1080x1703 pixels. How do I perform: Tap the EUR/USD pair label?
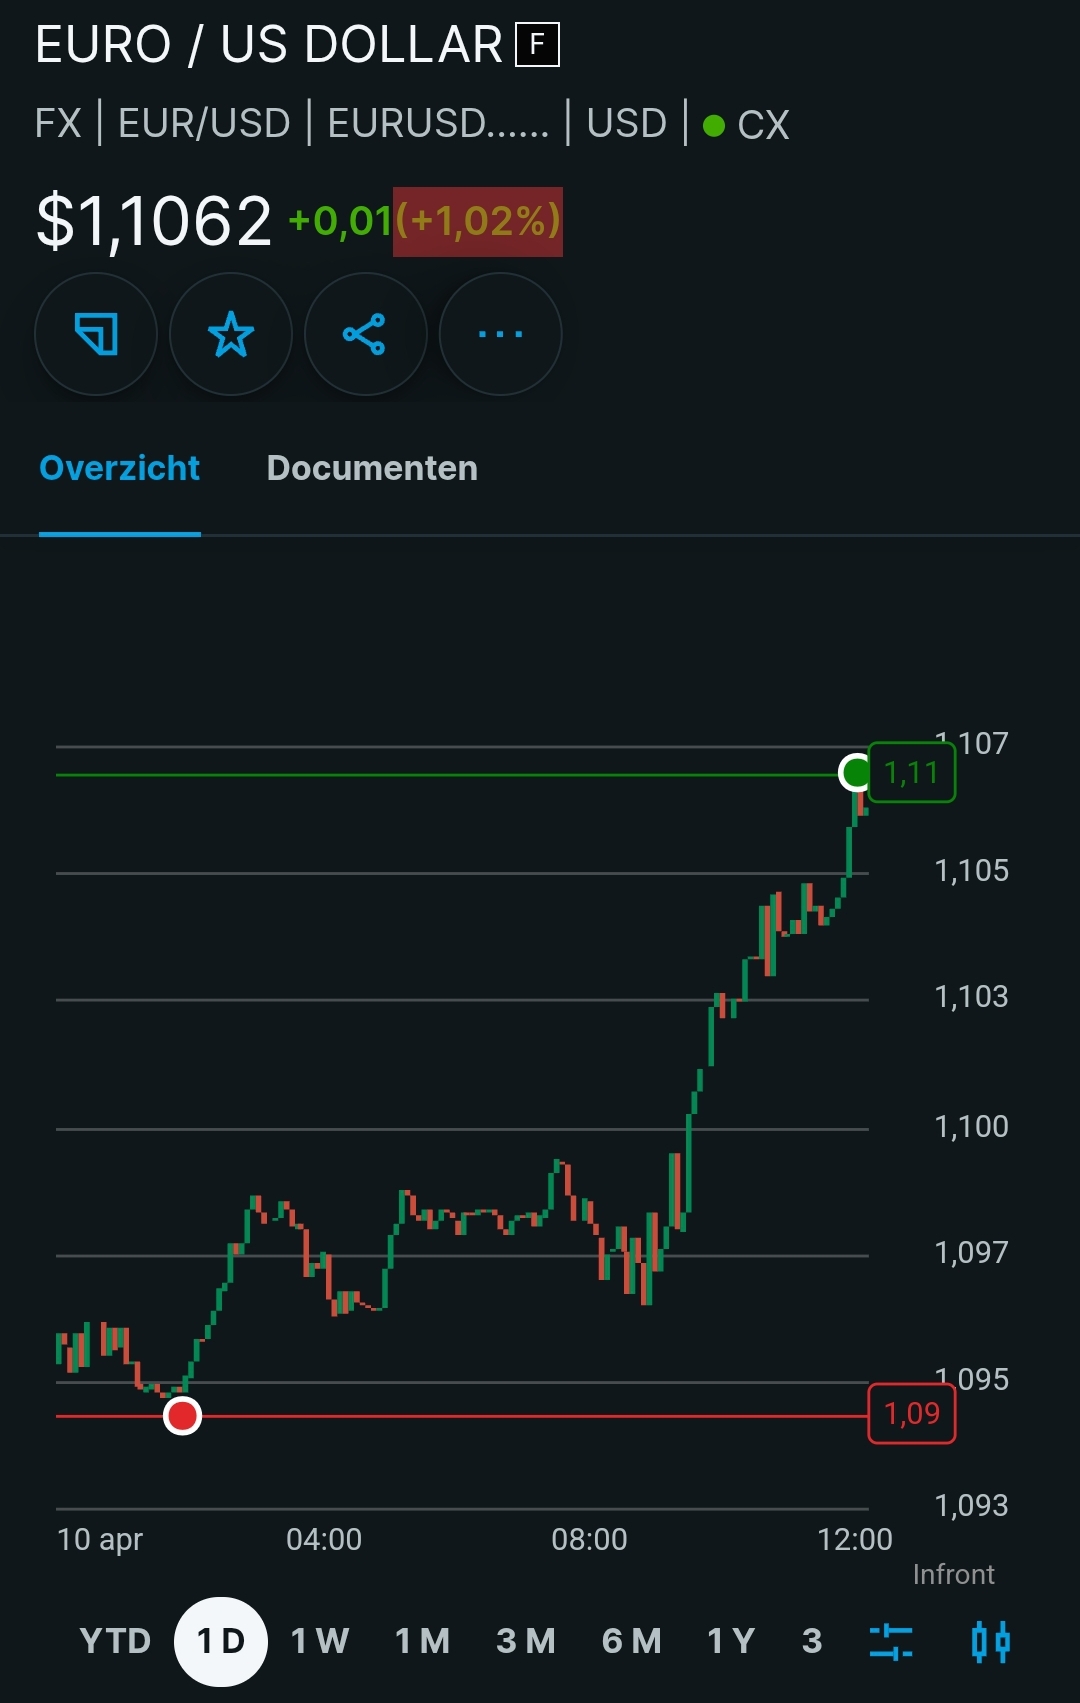(x=204, y=124)
